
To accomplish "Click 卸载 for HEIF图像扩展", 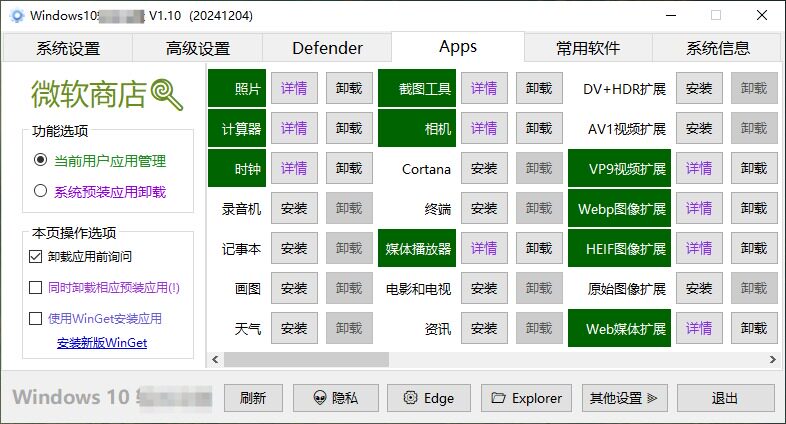I will tap(754, 248).
